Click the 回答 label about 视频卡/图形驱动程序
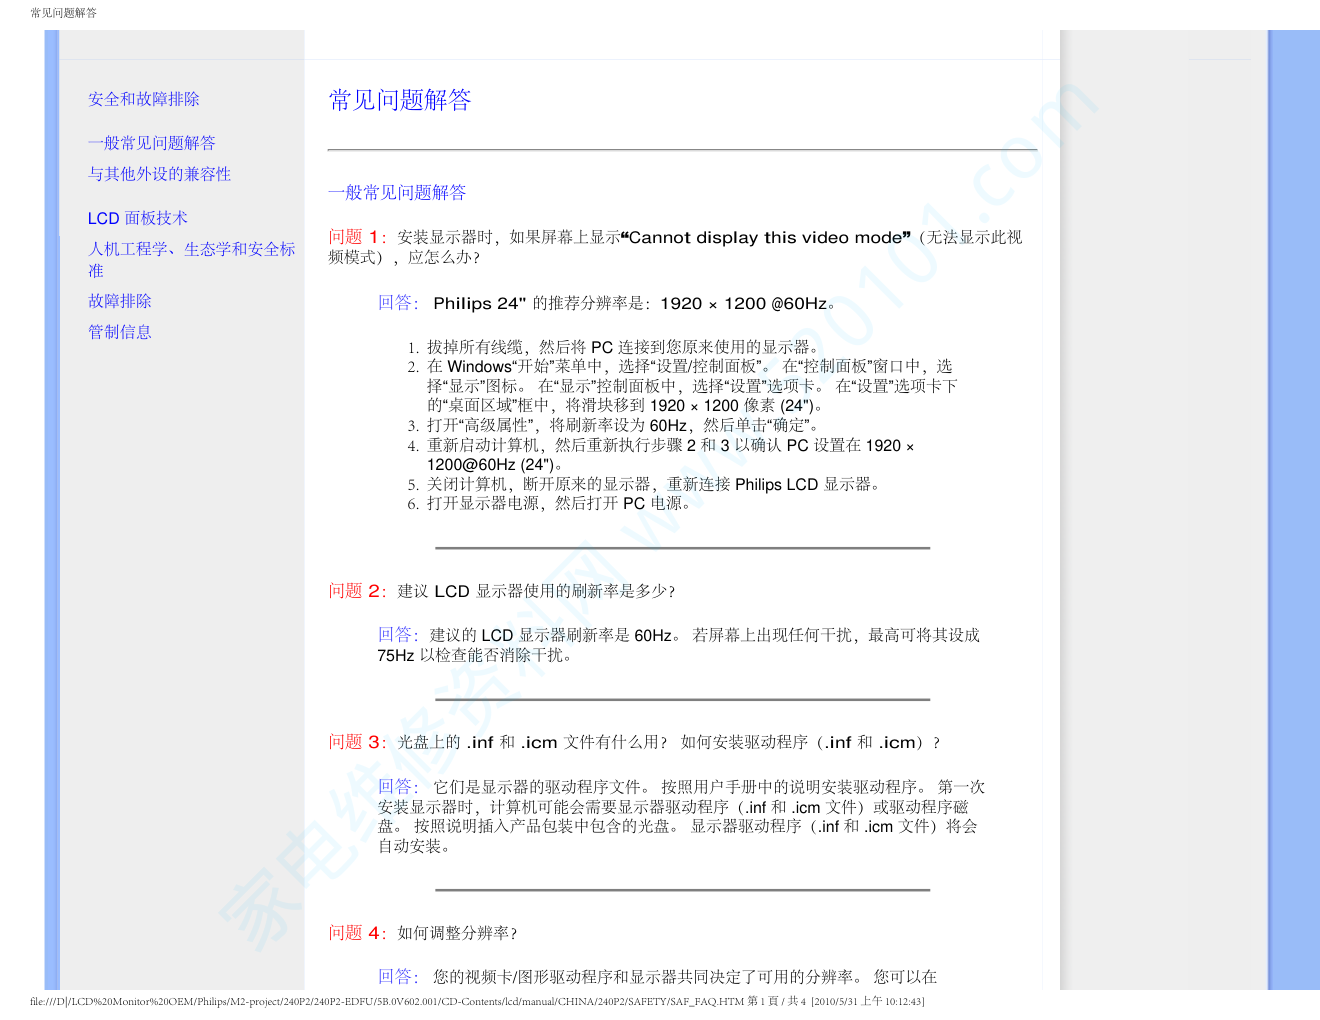The image size is (1320, 1020). 398,977
